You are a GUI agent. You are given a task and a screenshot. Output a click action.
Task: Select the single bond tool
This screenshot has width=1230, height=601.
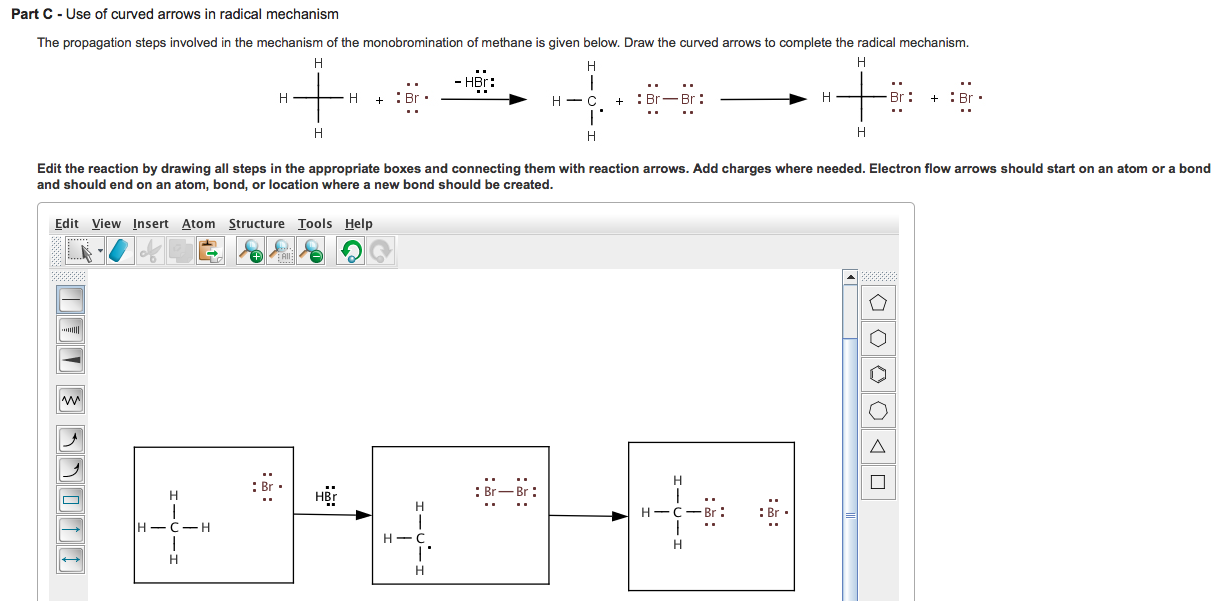click(x=70, y=298)
